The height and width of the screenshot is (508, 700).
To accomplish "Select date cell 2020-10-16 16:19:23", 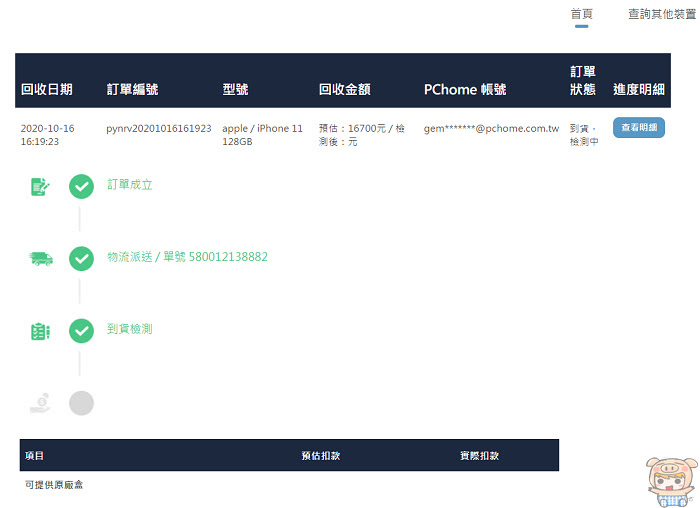I will pos(47,135).
